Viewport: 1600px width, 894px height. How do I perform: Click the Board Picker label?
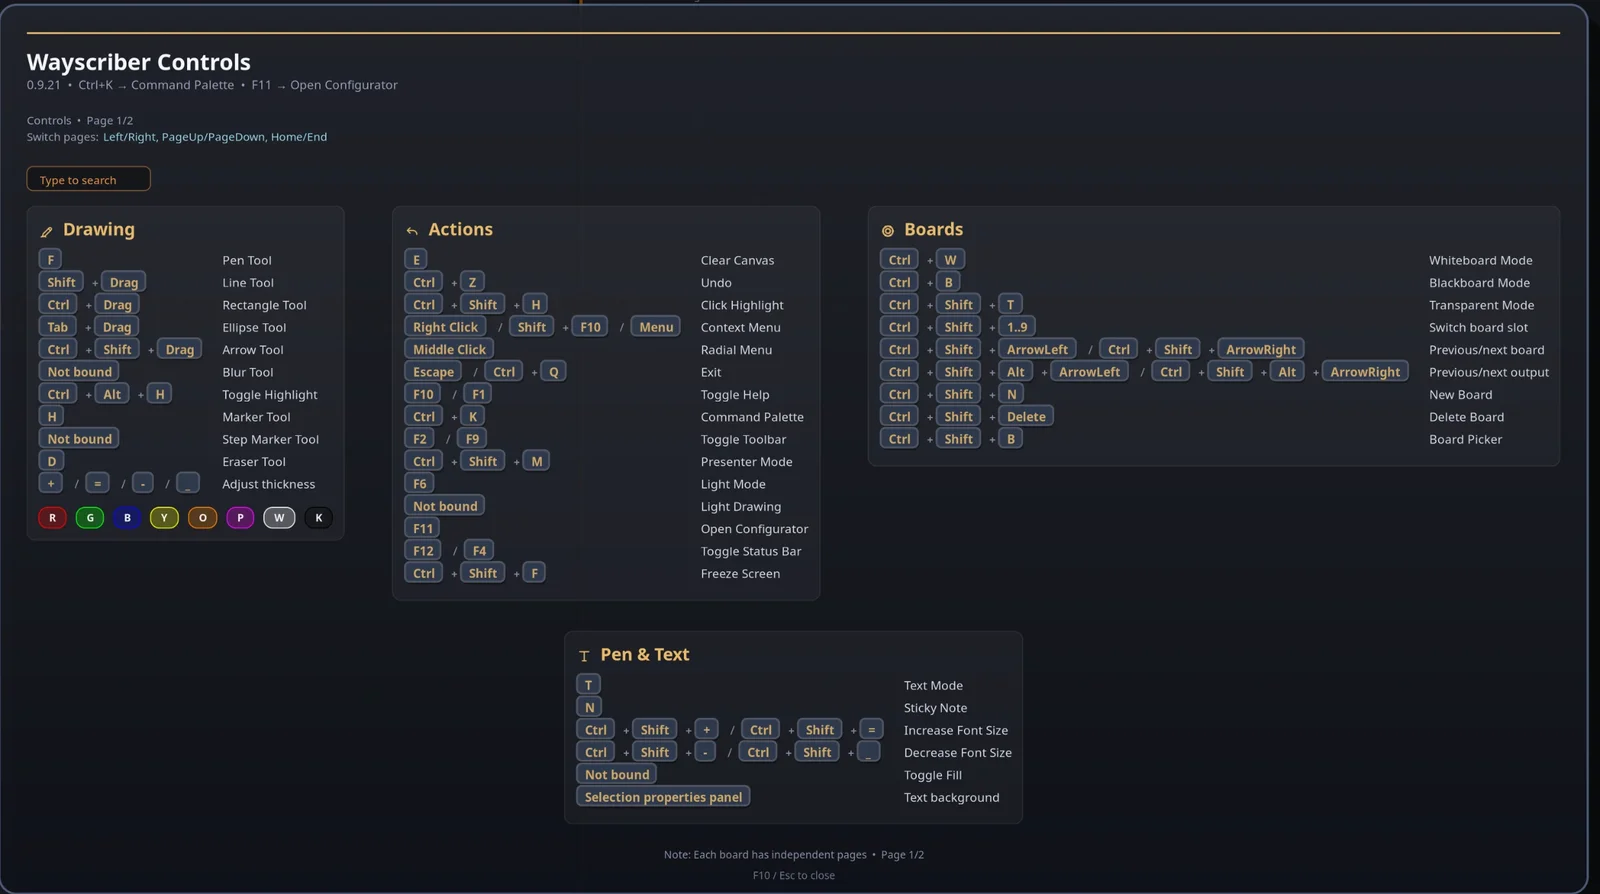[x=1465, y=439]
